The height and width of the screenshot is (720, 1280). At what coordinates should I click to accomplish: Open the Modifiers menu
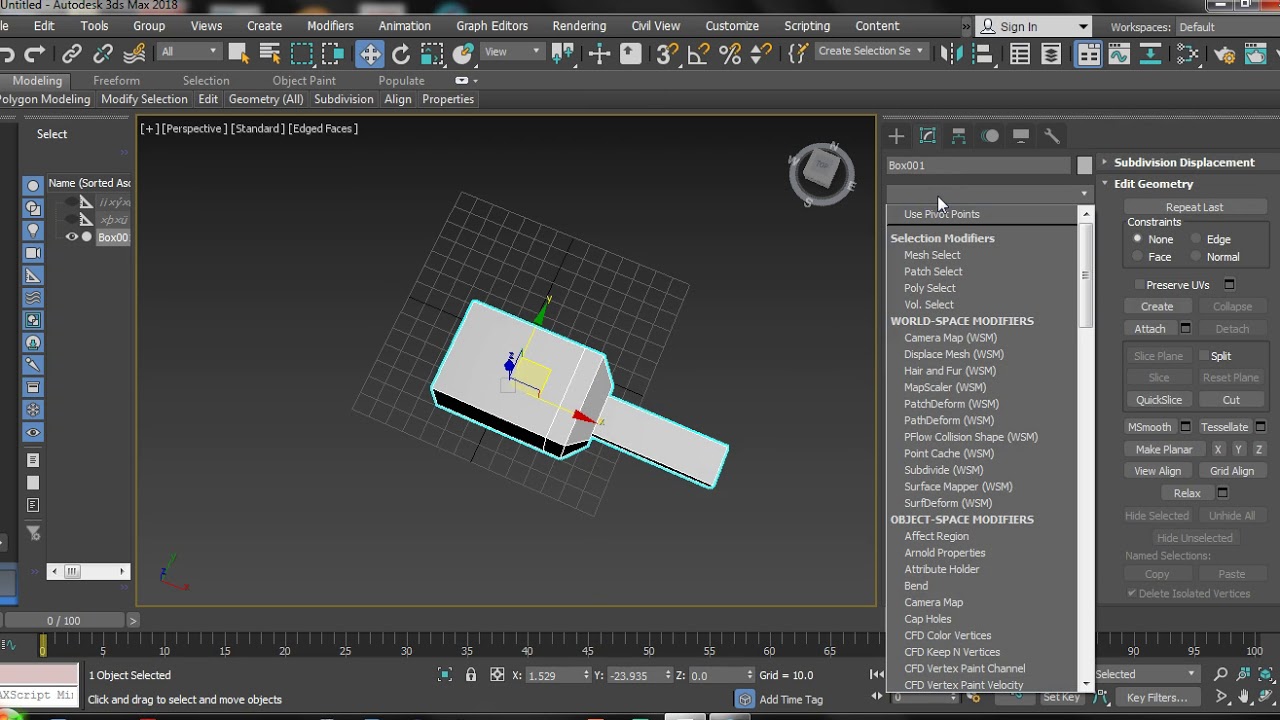click(x=330, y=26)
